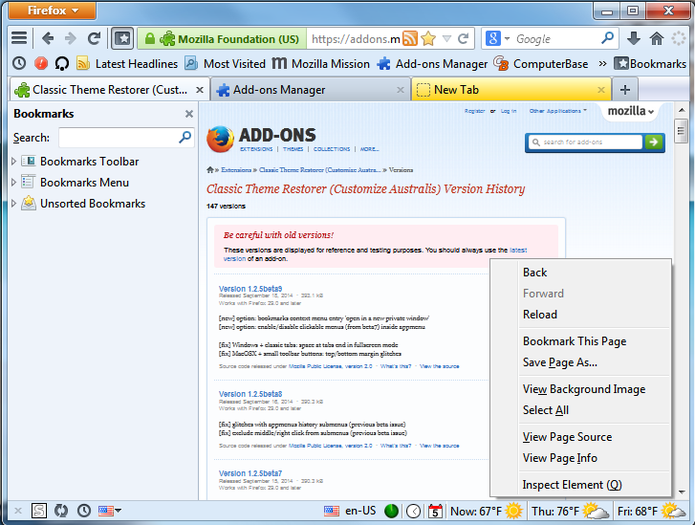Click green add-ons search arrow button

coord(653,142)
